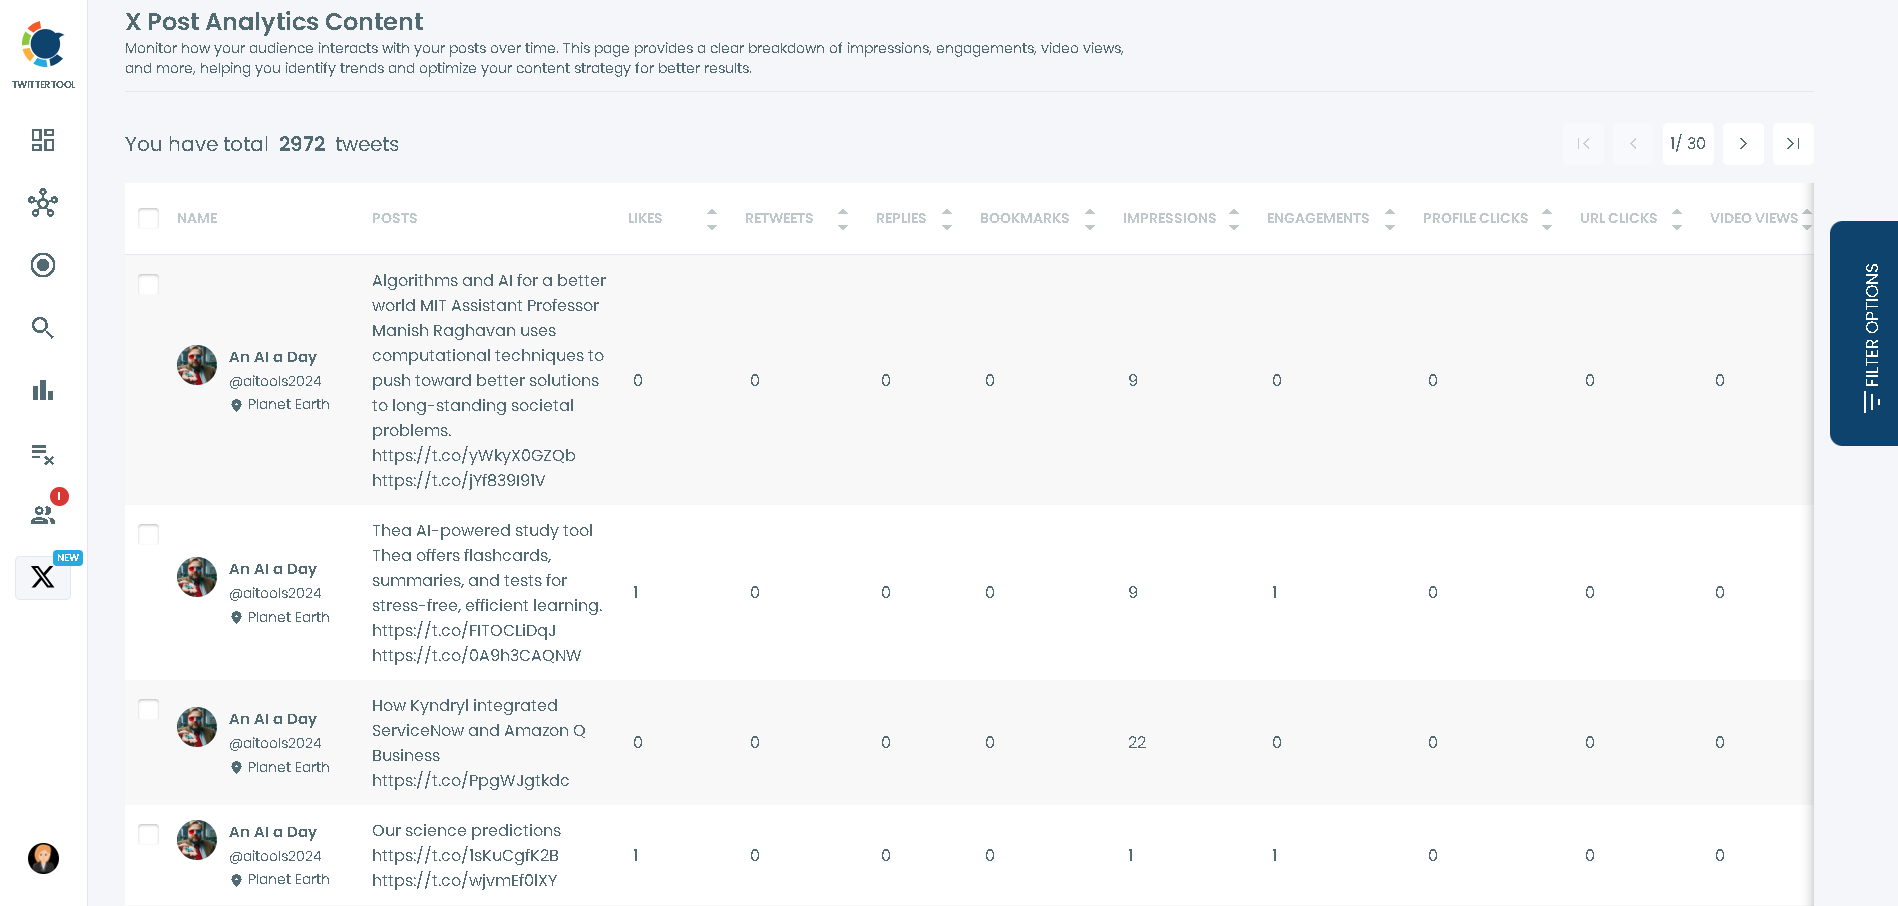Image resolution: width=1898 pixels, height=906 pixels.
Task: Open link https://t.co/0A9h3CAQNW
Action: 477,655
